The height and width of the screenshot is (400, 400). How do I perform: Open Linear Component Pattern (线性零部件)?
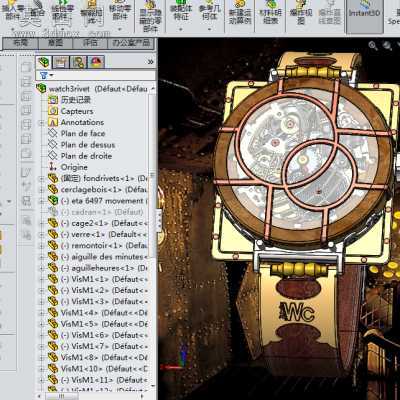pyautogui.click(x=63, y=10)
